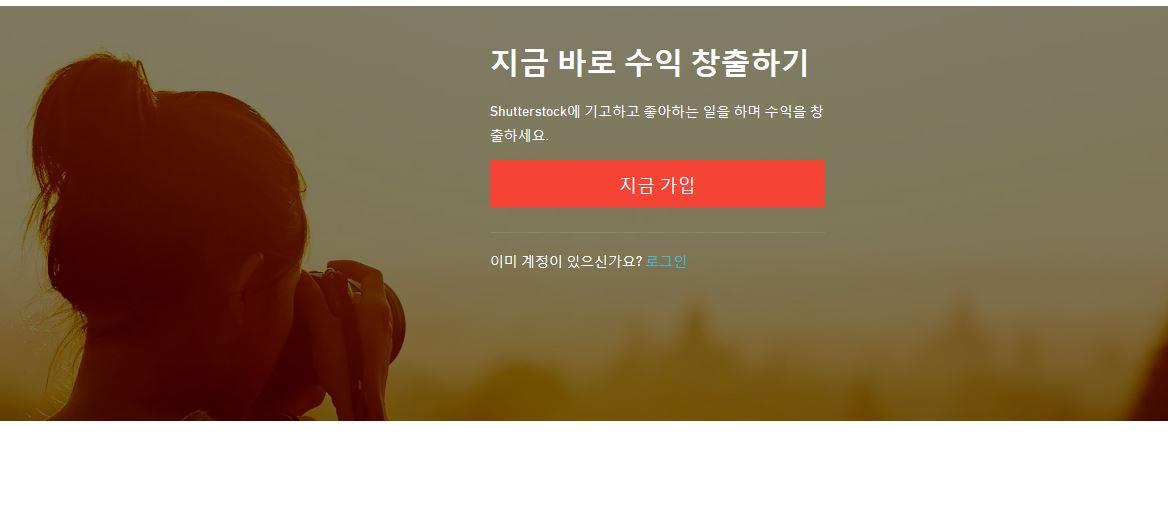The image size is (1168, 527).
Task: Click the blurred temple silhouette in the background
Action: point(696,335)
